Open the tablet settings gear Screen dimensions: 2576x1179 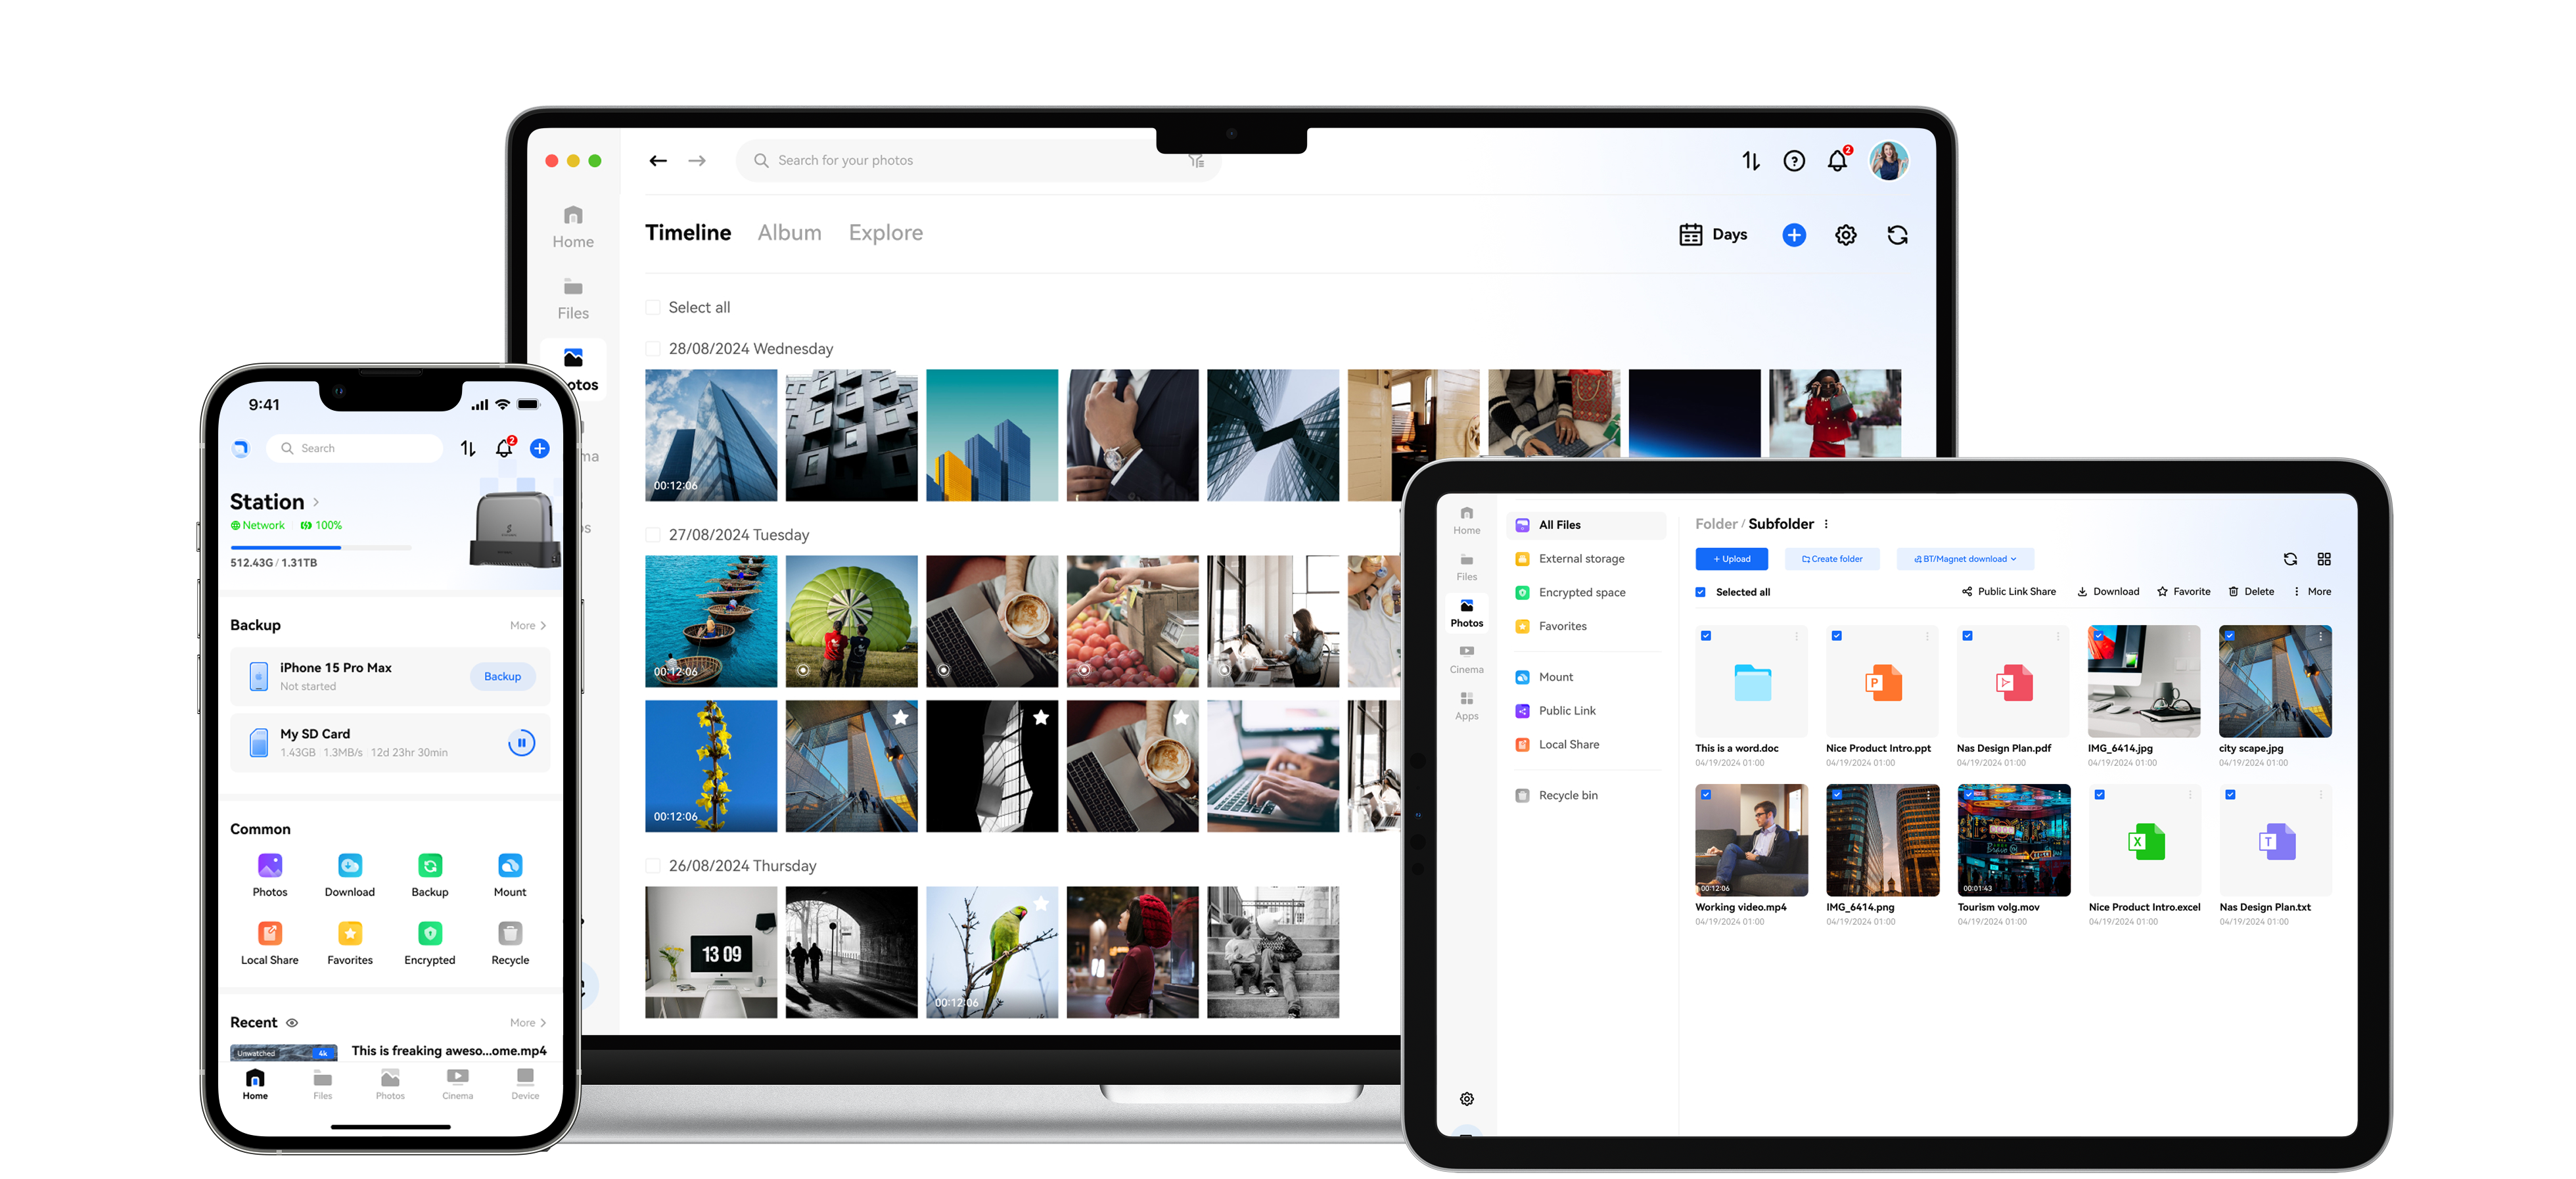click(x=1467, y=1099)
